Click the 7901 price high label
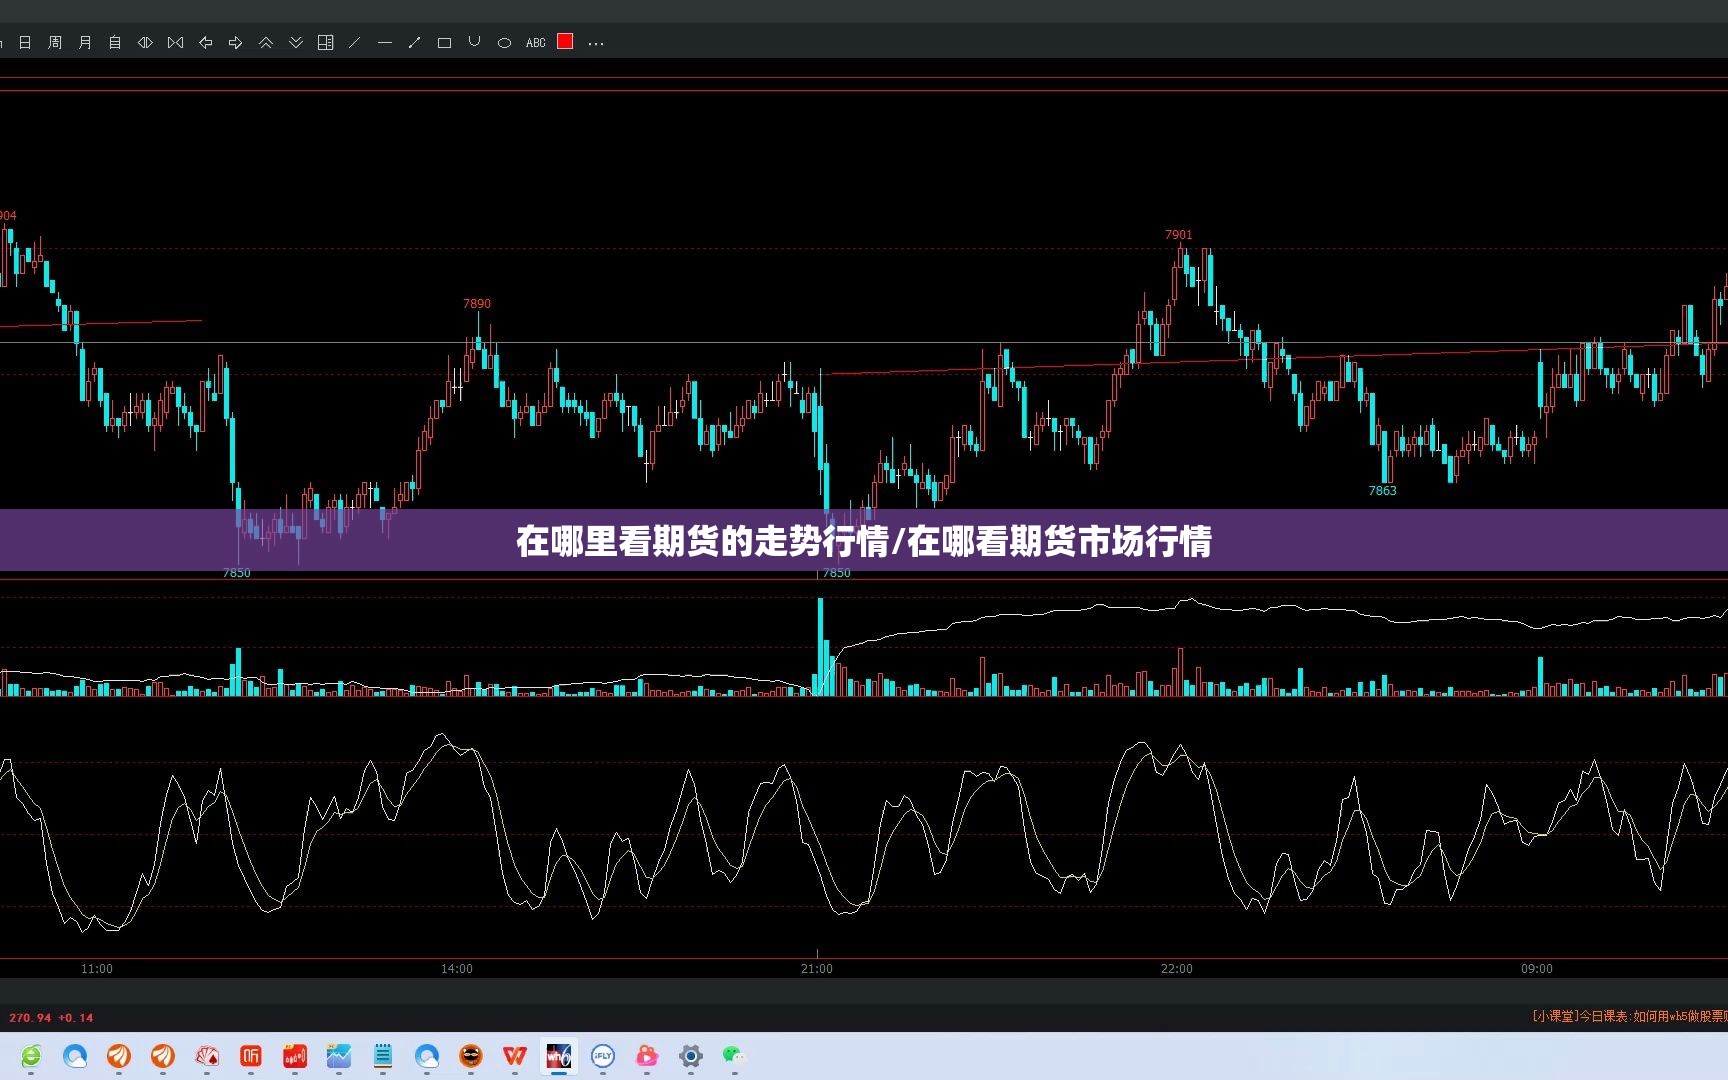The width and height of the screenshot is (1728, 1080). (1179, 235)
